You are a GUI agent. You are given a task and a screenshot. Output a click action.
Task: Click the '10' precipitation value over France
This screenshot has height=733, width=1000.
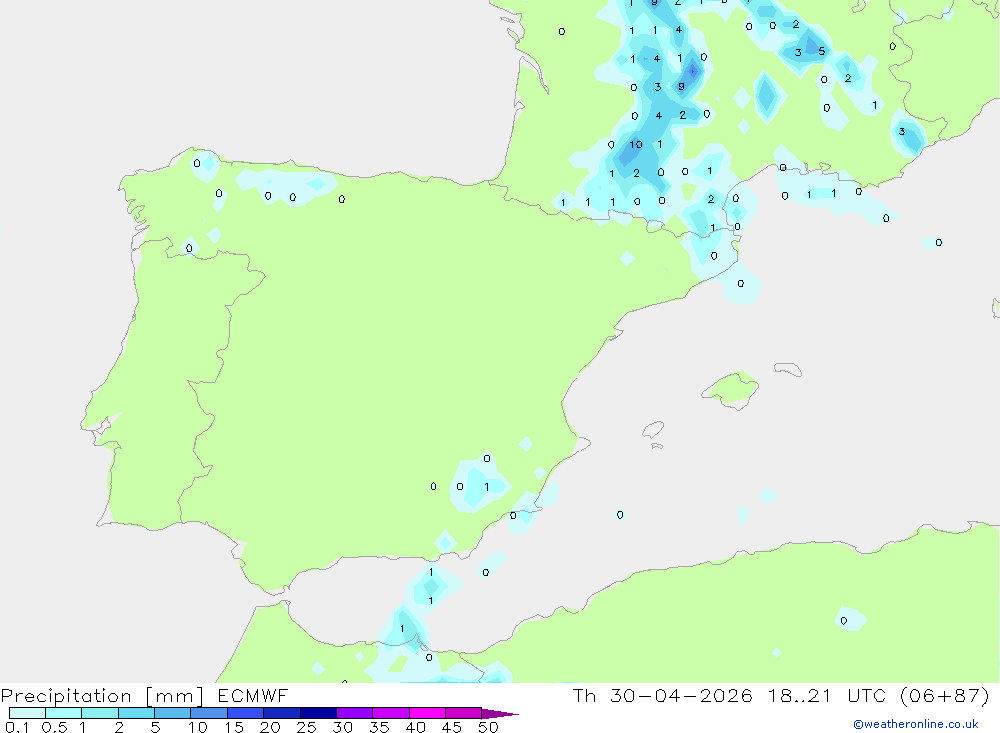point(636,145)
